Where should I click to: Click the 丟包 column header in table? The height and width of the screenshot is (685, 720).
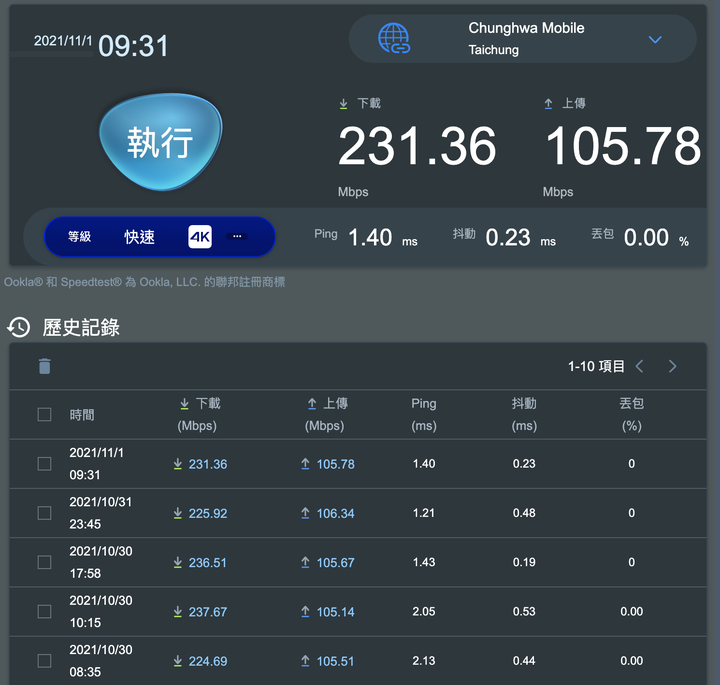click(632, 415)
